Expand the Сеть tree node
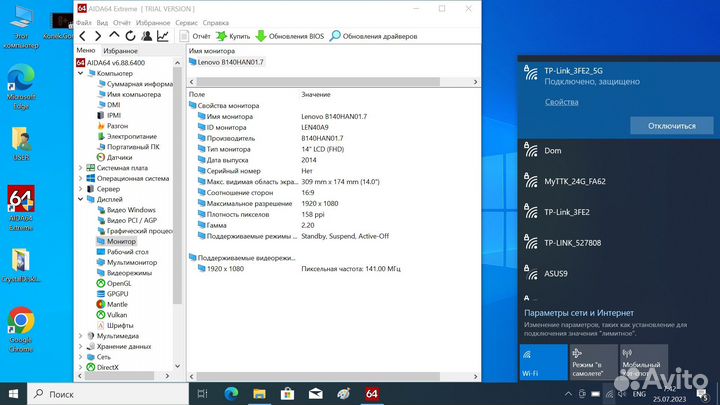This screenshot has width=720, height=405. tap(81, 357)
